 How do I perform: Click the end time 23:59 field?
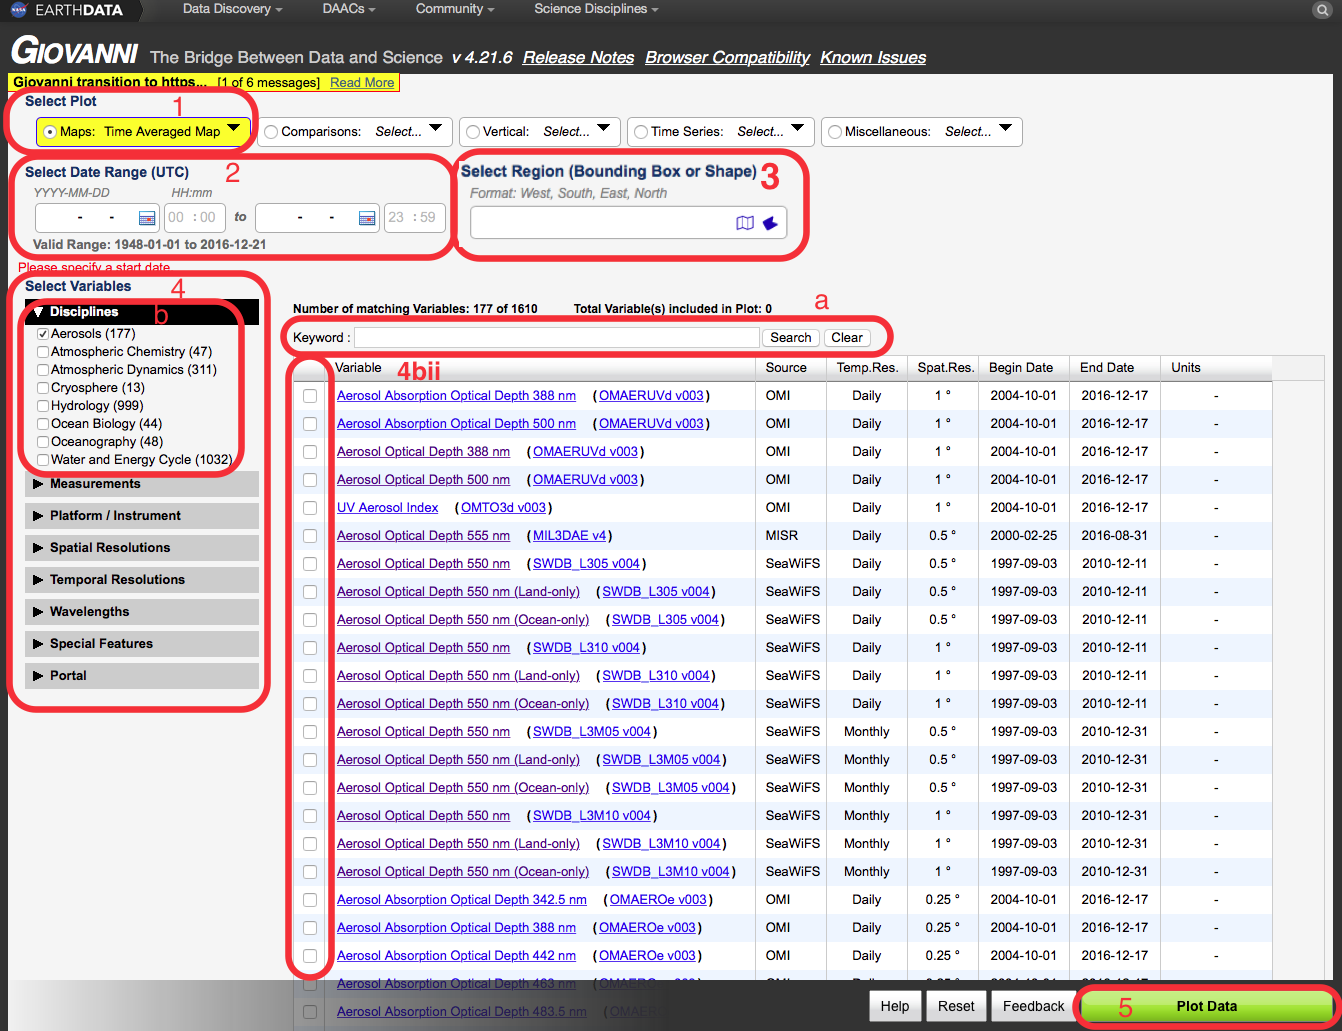414,218
